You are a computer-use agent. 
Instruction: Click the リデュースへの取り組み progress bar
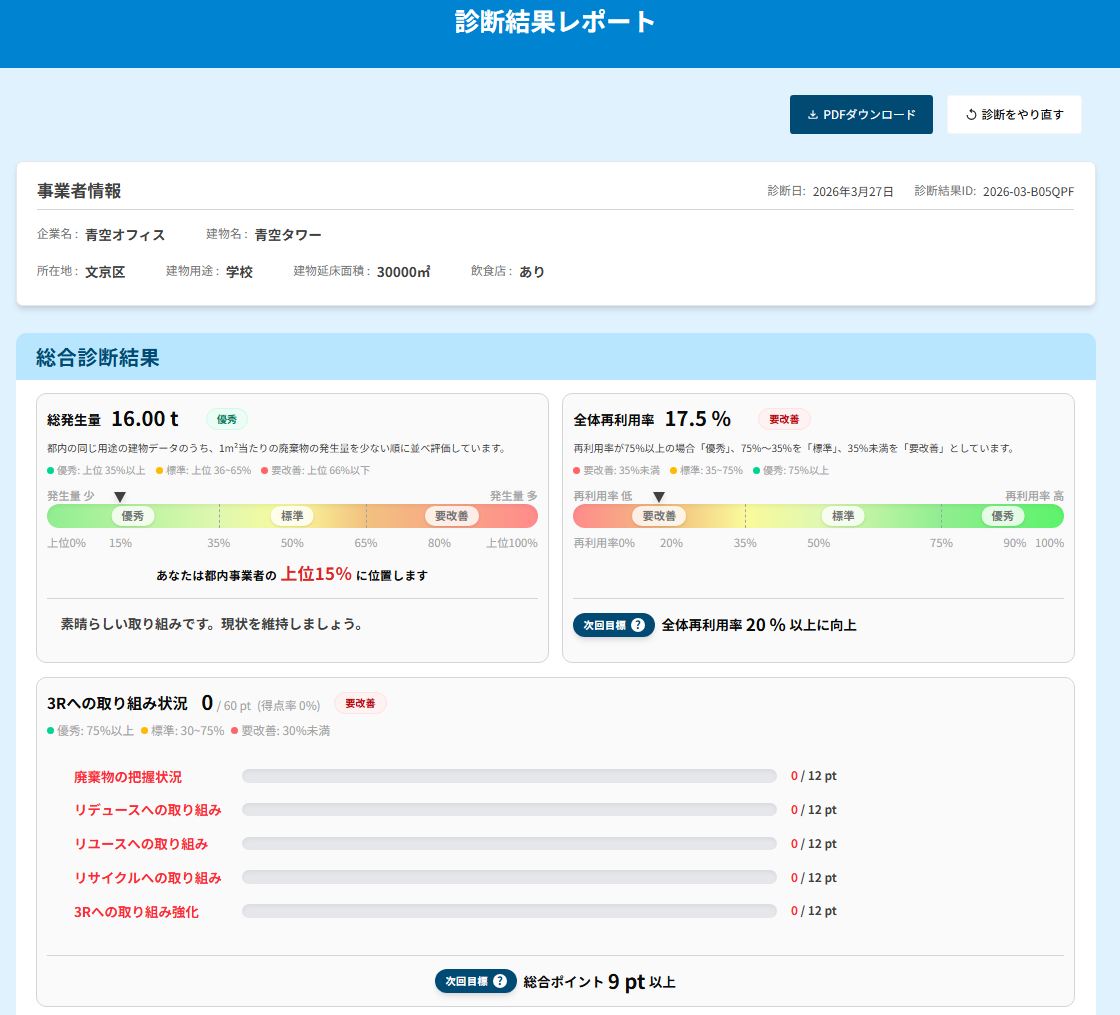point(509,810)
